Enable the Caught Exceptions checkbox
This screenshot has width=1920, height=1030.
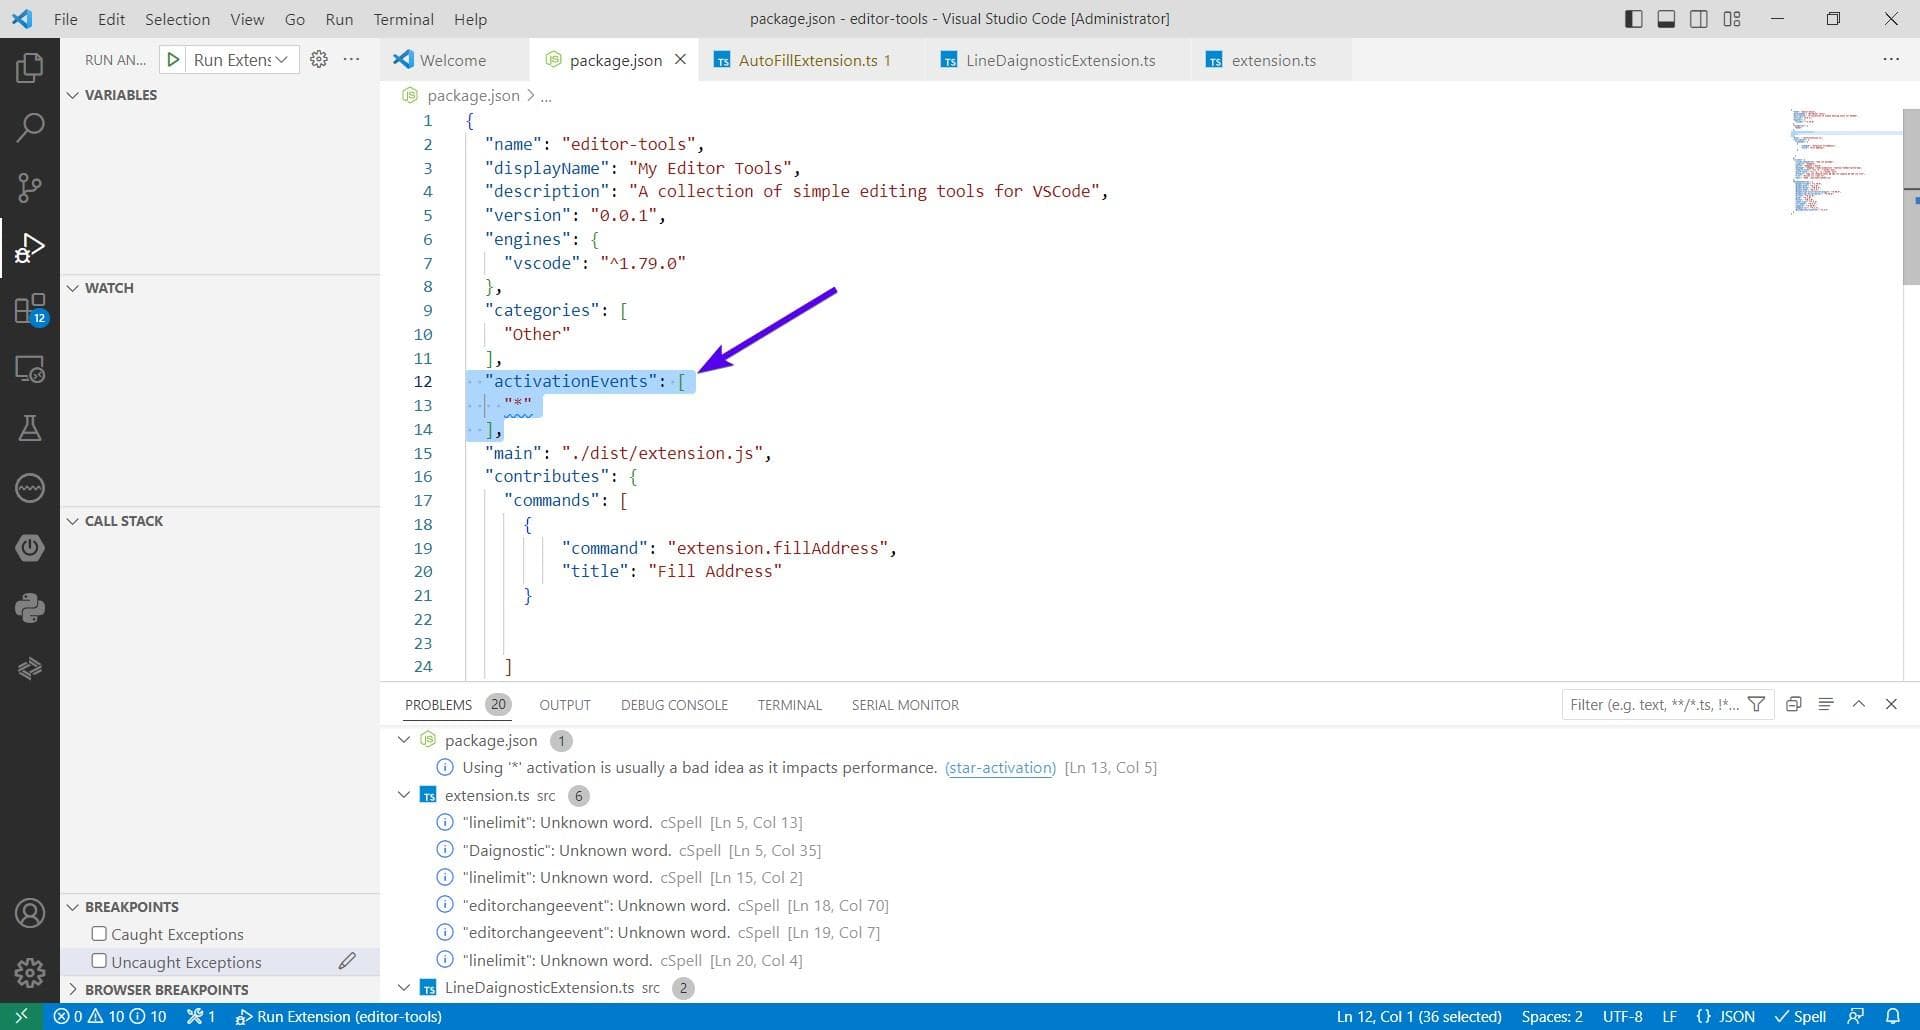[x=99, y=934]
